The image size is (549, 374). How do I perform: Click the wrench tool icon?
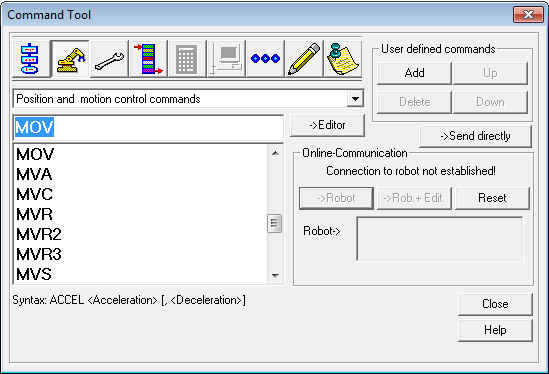pyautogui.click(x=109, y=58)
